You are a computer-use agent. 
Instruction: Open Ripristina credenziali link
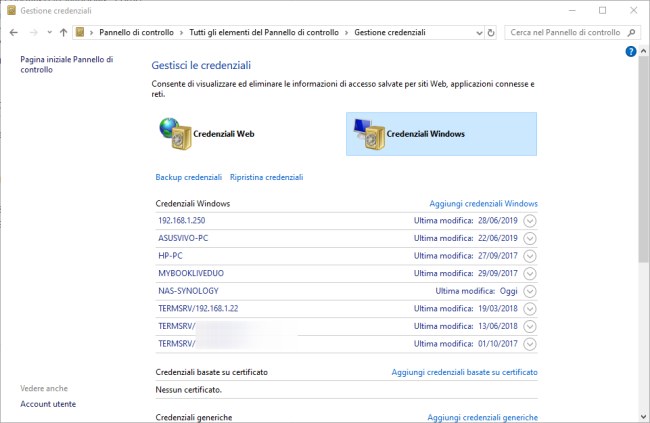pos(267,177)
